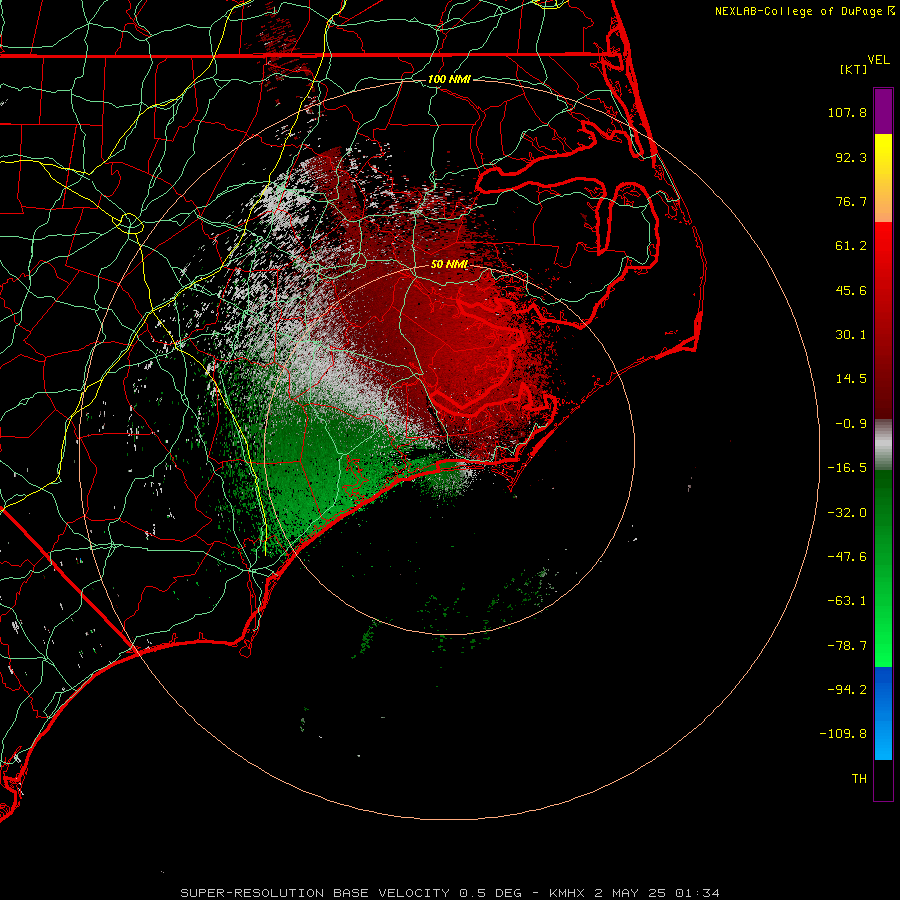Click the 107.8 legend value
900x900 pixels.
pos(847,112)
